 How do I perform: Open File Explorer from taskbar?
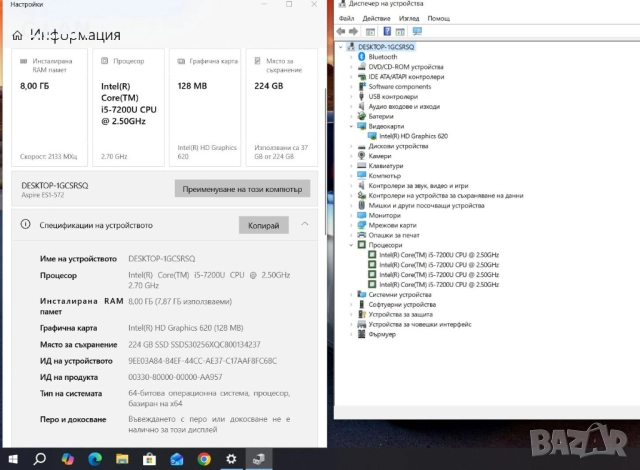[122, 459]
